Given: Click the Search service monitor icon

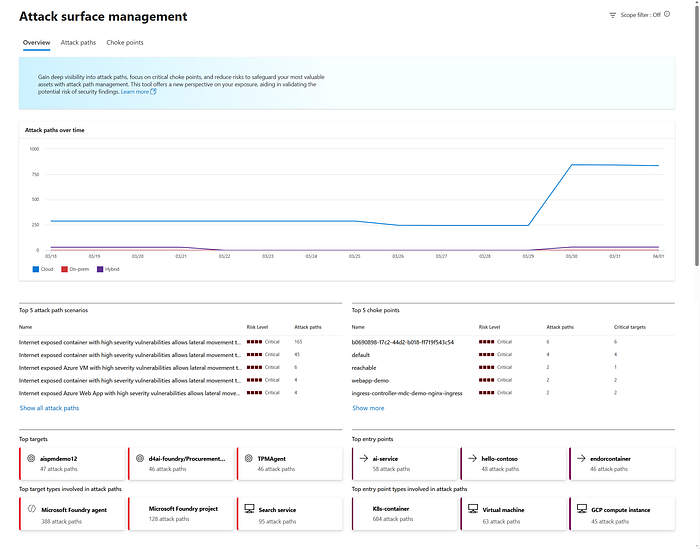Looking at the screenshot, I should (x=250, y=509).
